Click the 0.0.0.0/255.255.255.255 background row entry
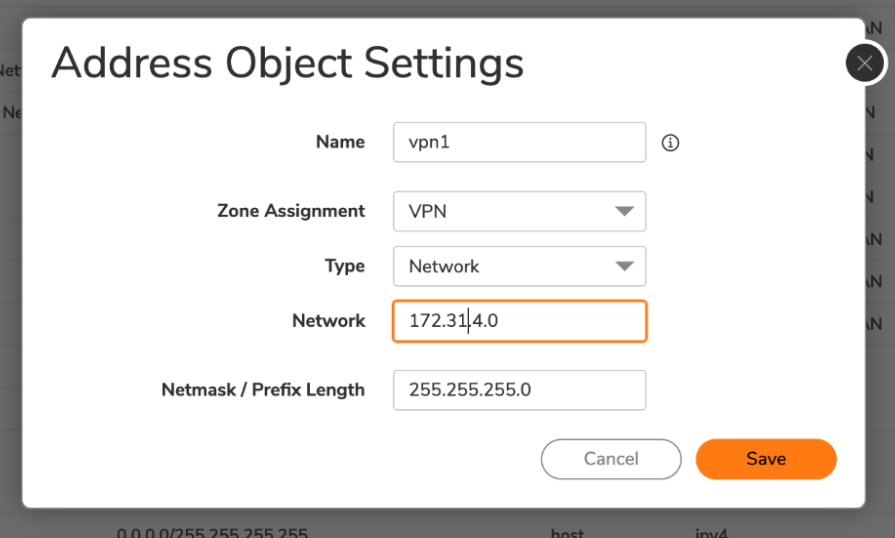 pos(212,532)
